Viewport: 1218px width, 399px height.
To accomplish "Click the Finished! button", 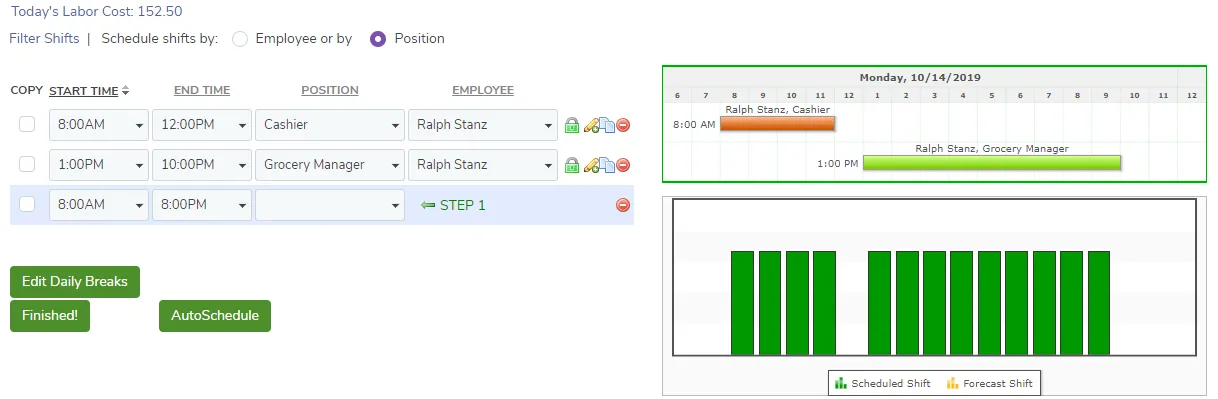I will pyautogui.click(x=50, y=316).
